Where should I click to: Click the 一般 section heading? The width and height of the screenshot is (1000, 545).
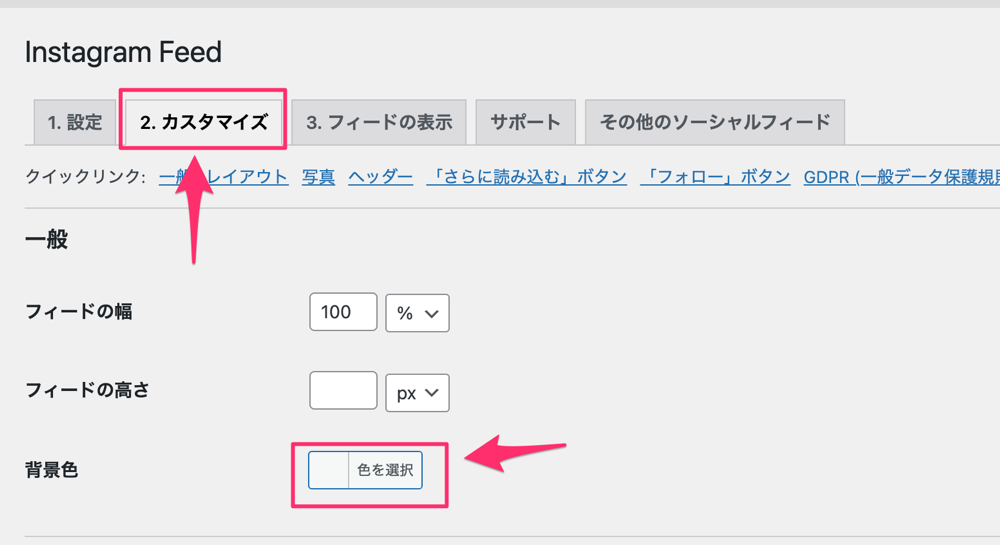[46, 240]
